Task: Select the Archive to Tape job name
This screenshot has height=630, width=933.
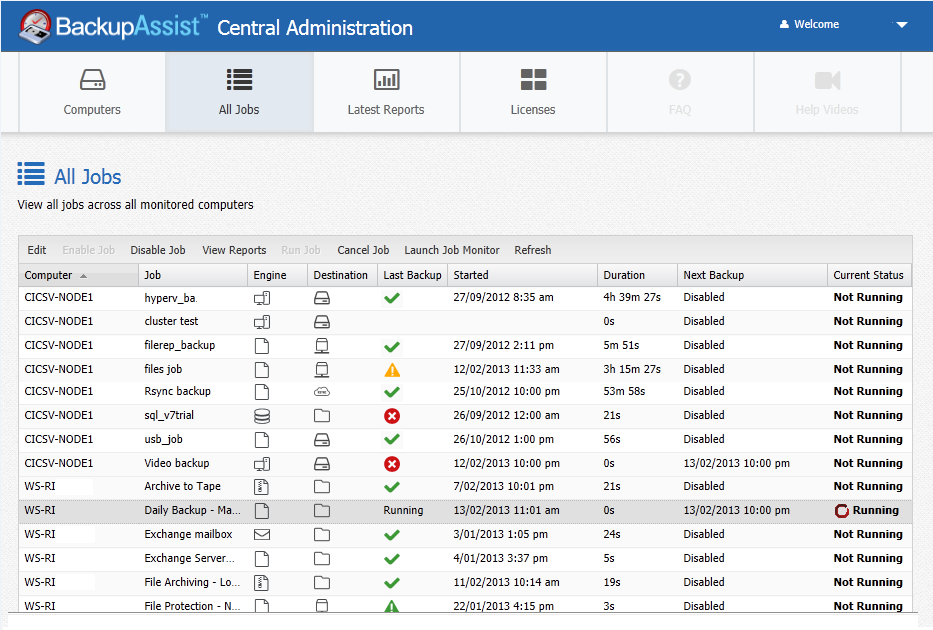Action: (x=182, y=486)
